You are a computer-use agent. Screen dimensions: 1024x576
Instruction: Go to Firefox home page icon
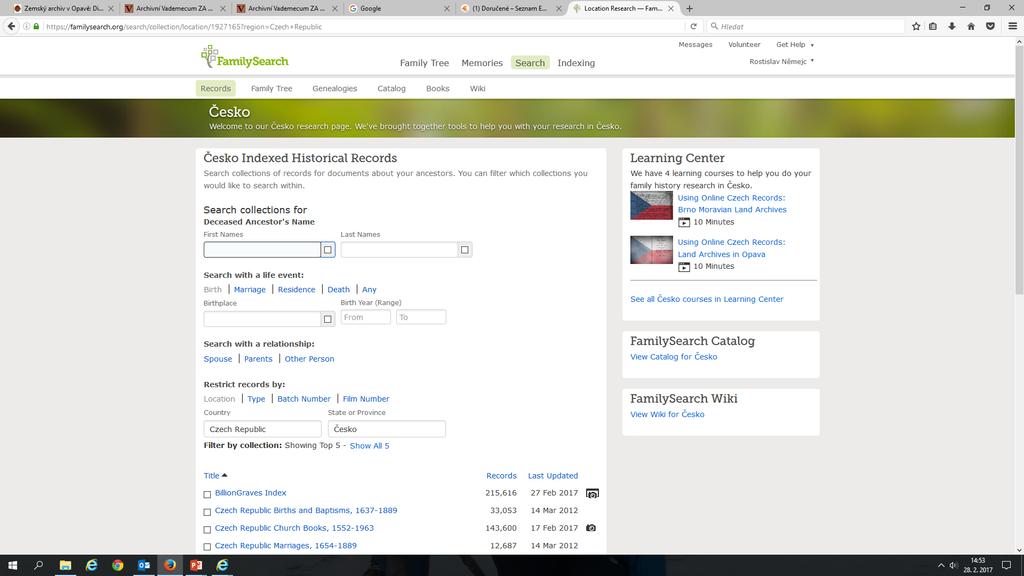click(x=971, y=26)
